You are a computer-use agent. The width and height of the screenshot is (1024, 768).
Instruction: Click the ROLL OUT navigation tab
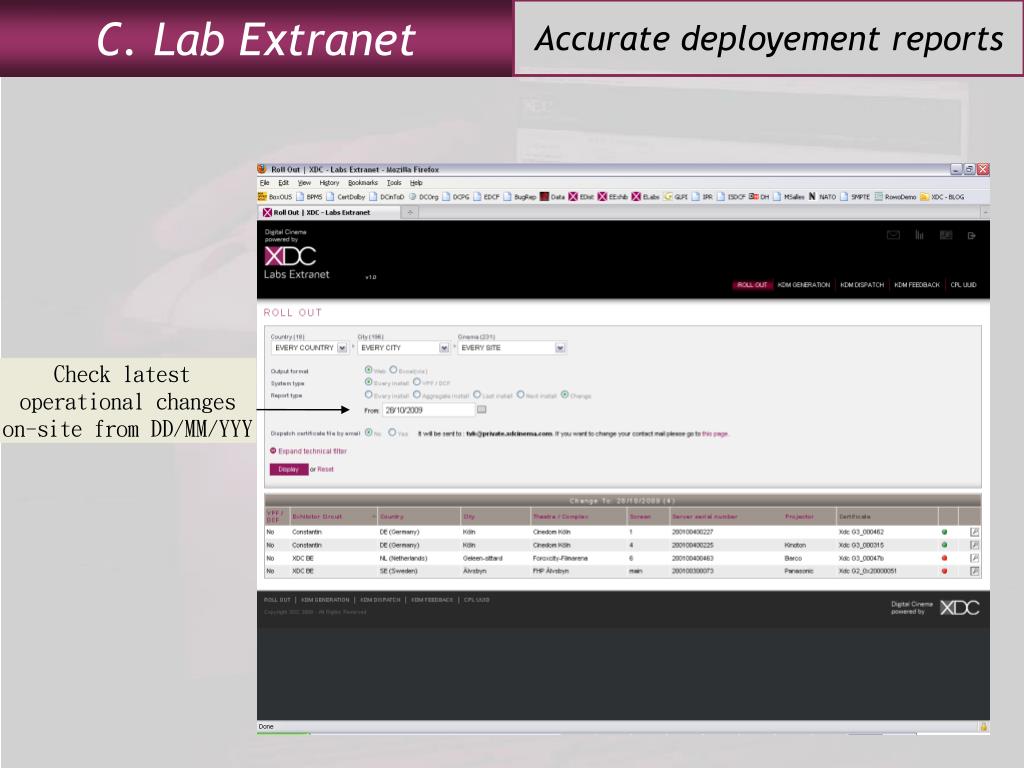point(752,285)
